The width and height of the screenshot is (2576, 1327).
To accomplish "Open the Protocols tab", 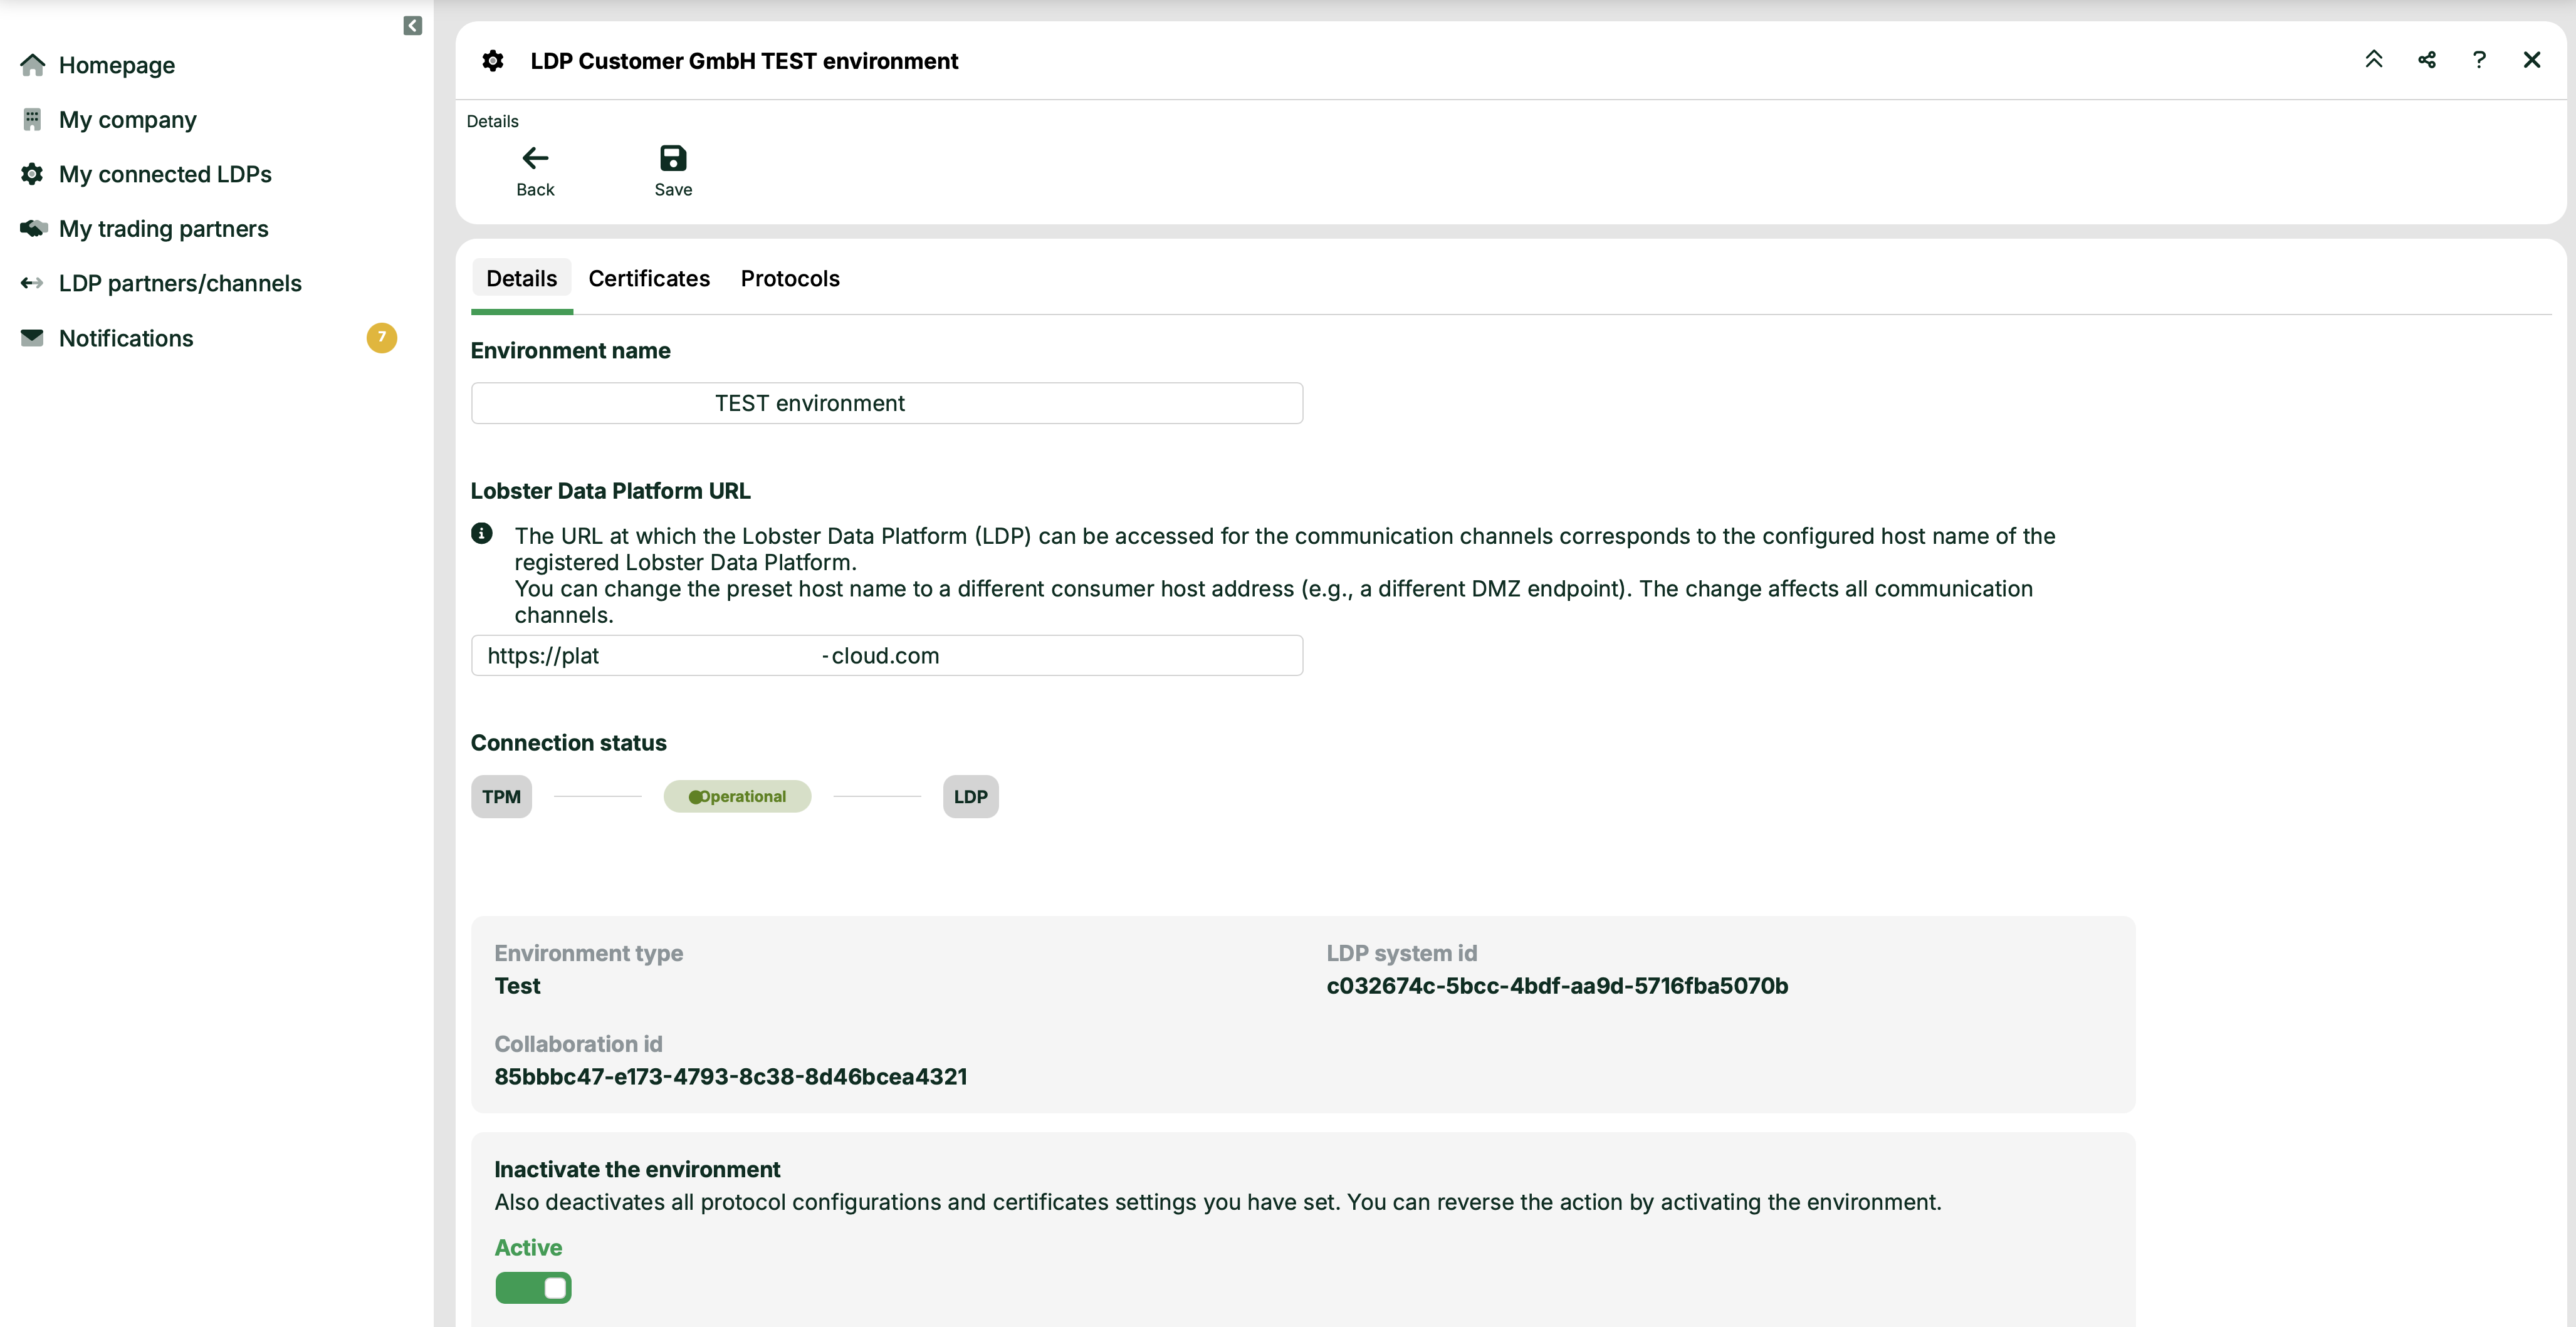I will (790, 279).
